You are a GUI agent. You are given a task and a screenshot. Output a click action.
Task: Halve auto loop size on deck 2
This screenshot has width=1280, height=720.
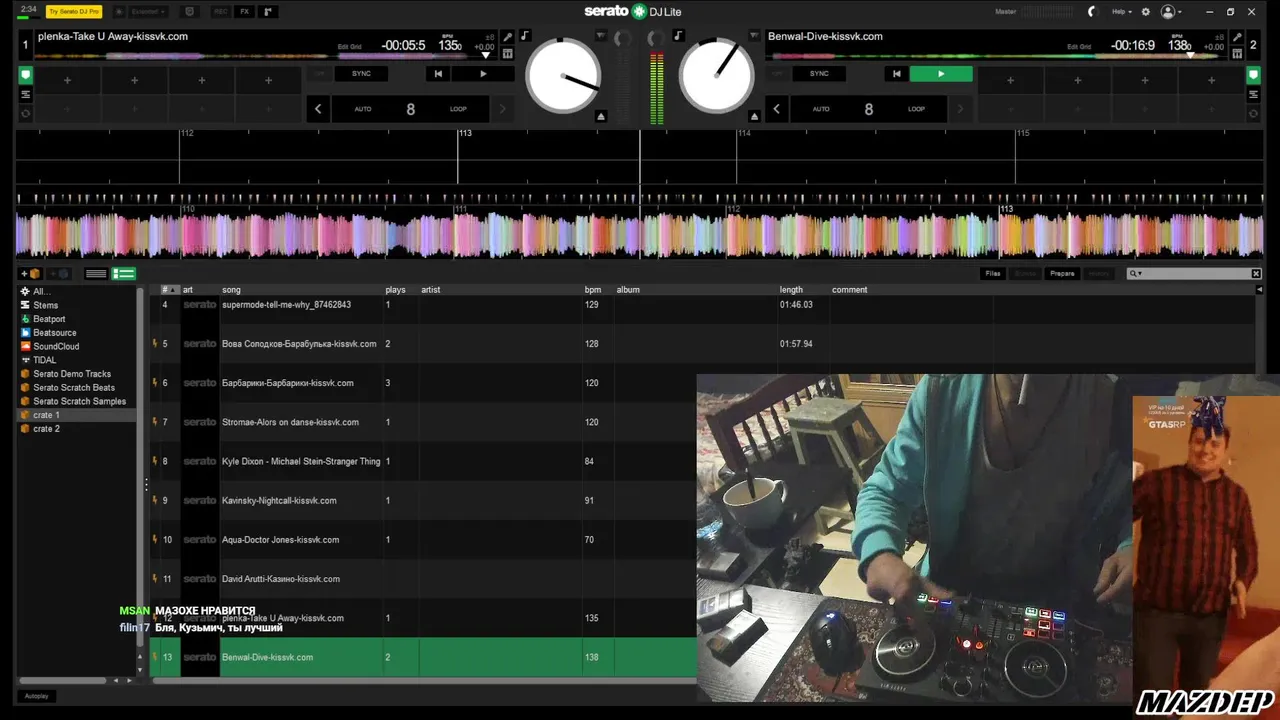pyautogui.click(x=776, y=109)
